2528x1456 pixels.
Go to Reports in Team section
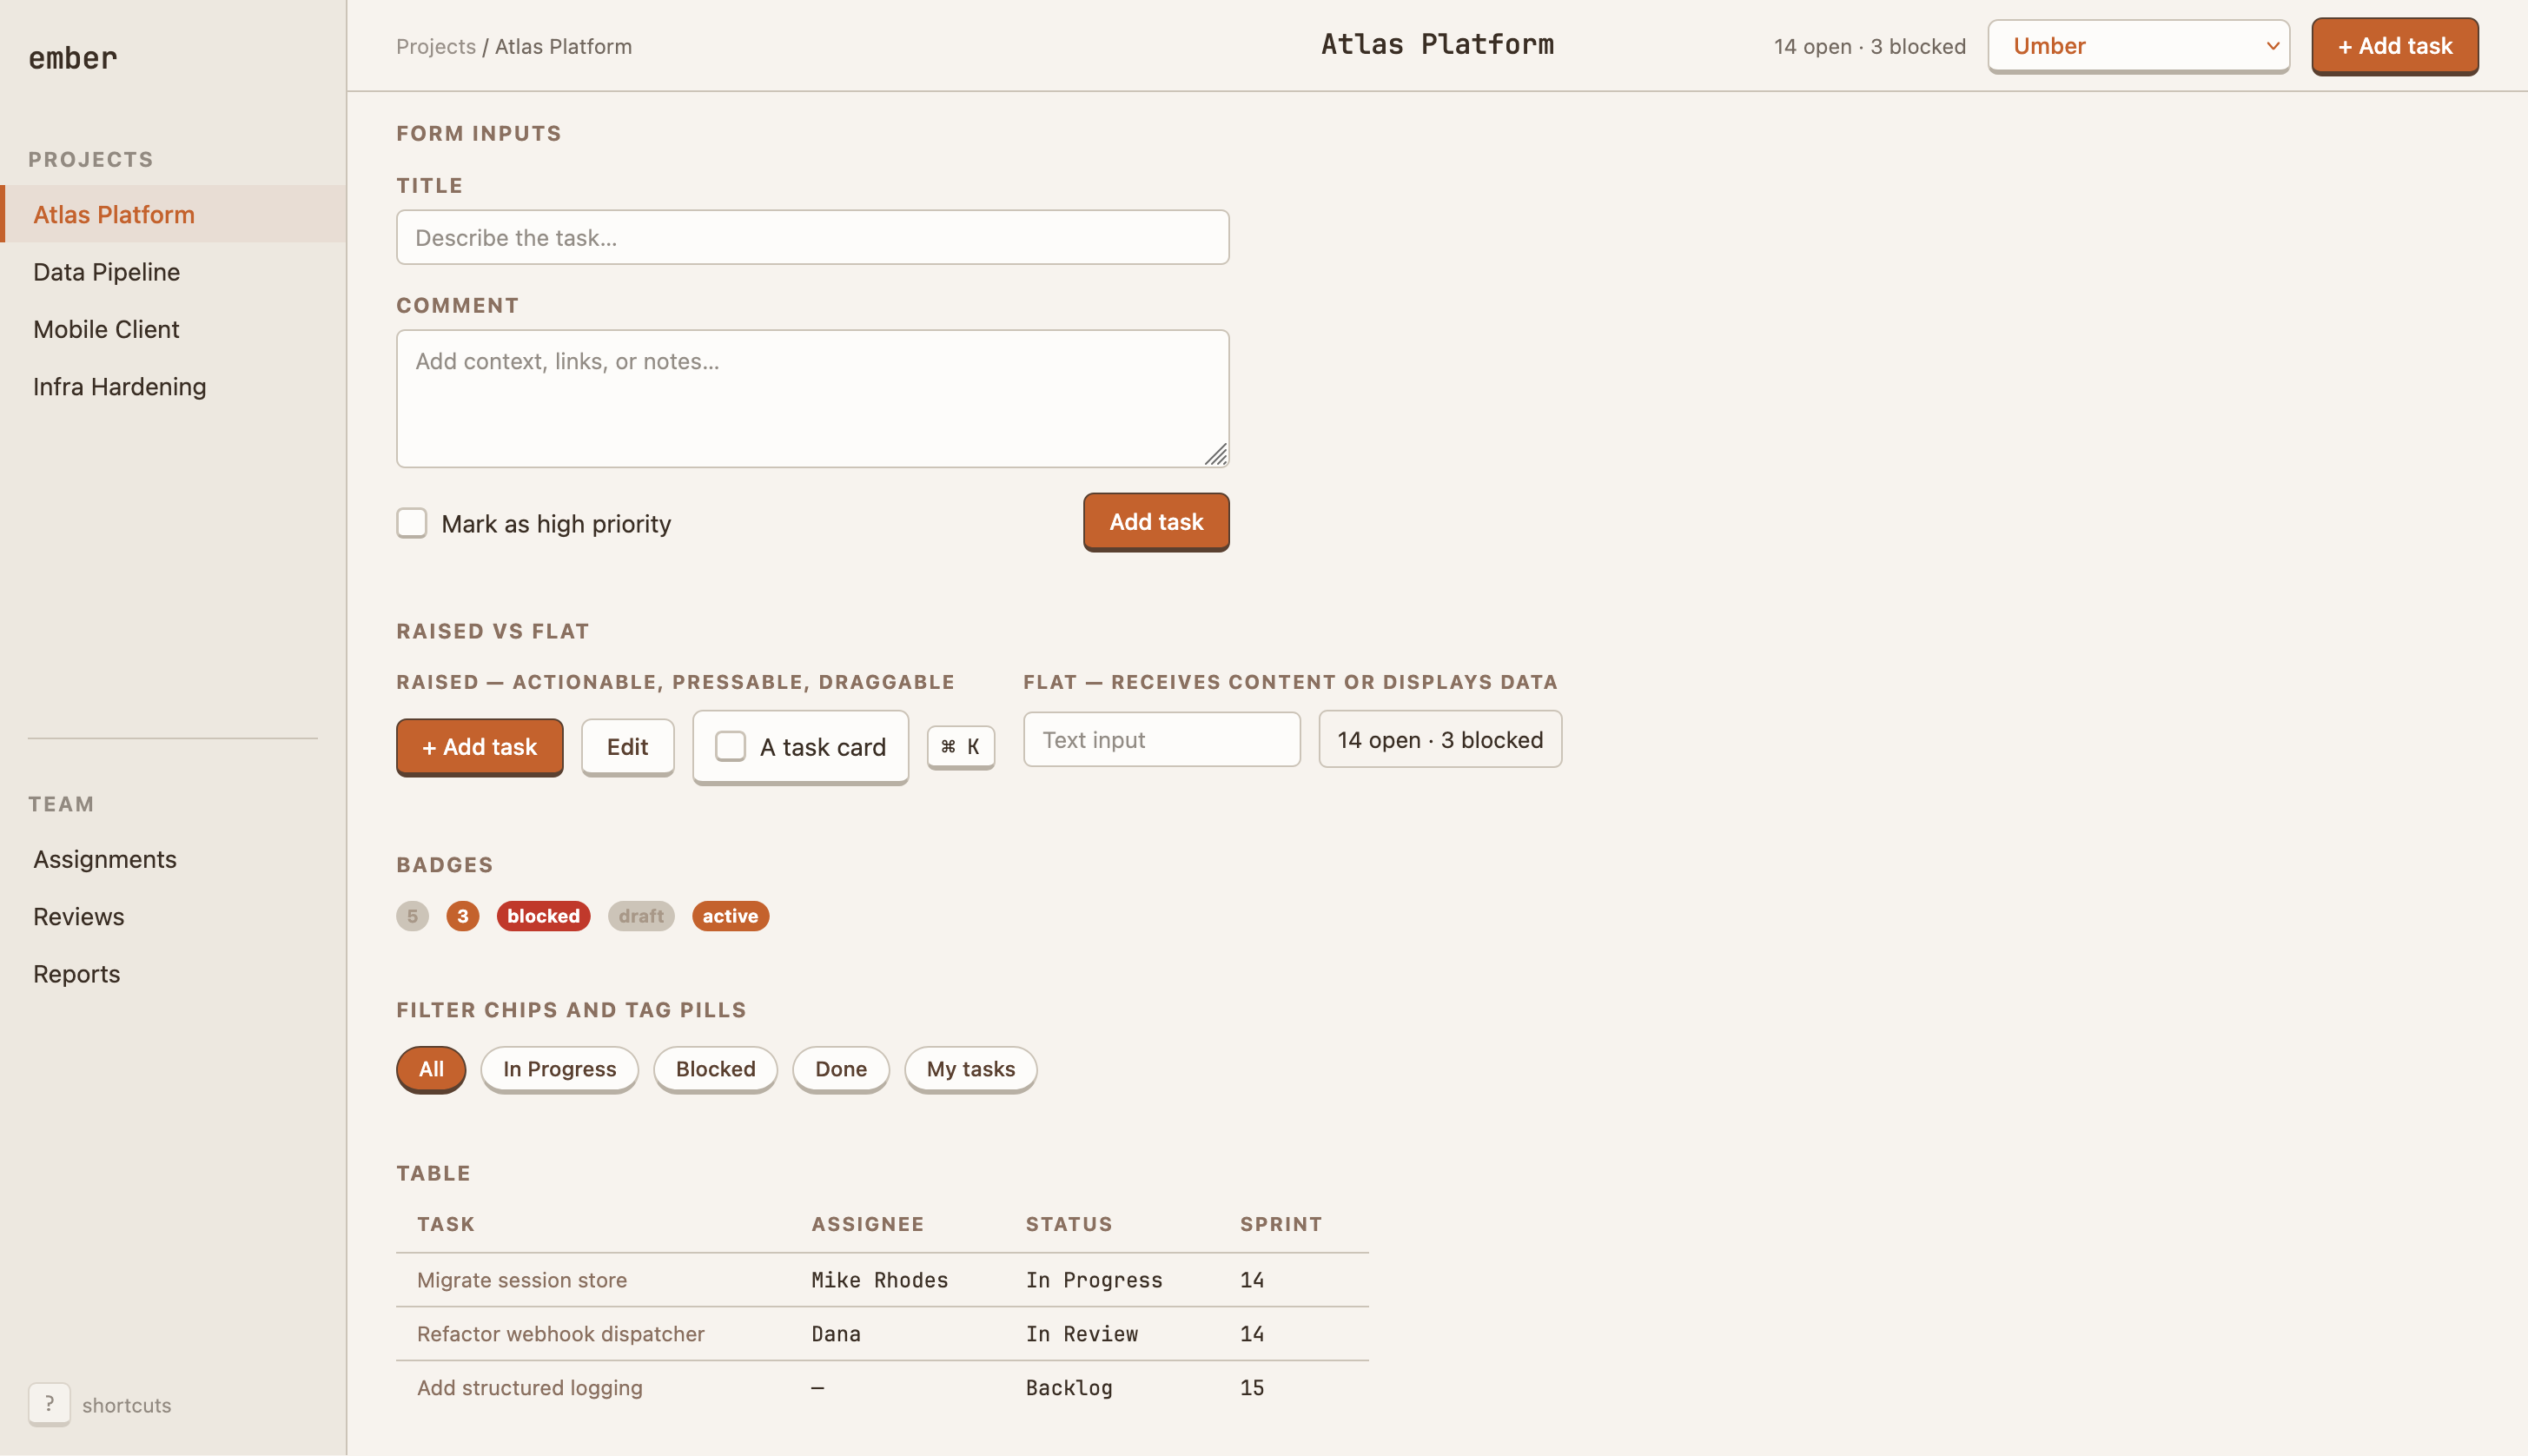pos(76,974)
